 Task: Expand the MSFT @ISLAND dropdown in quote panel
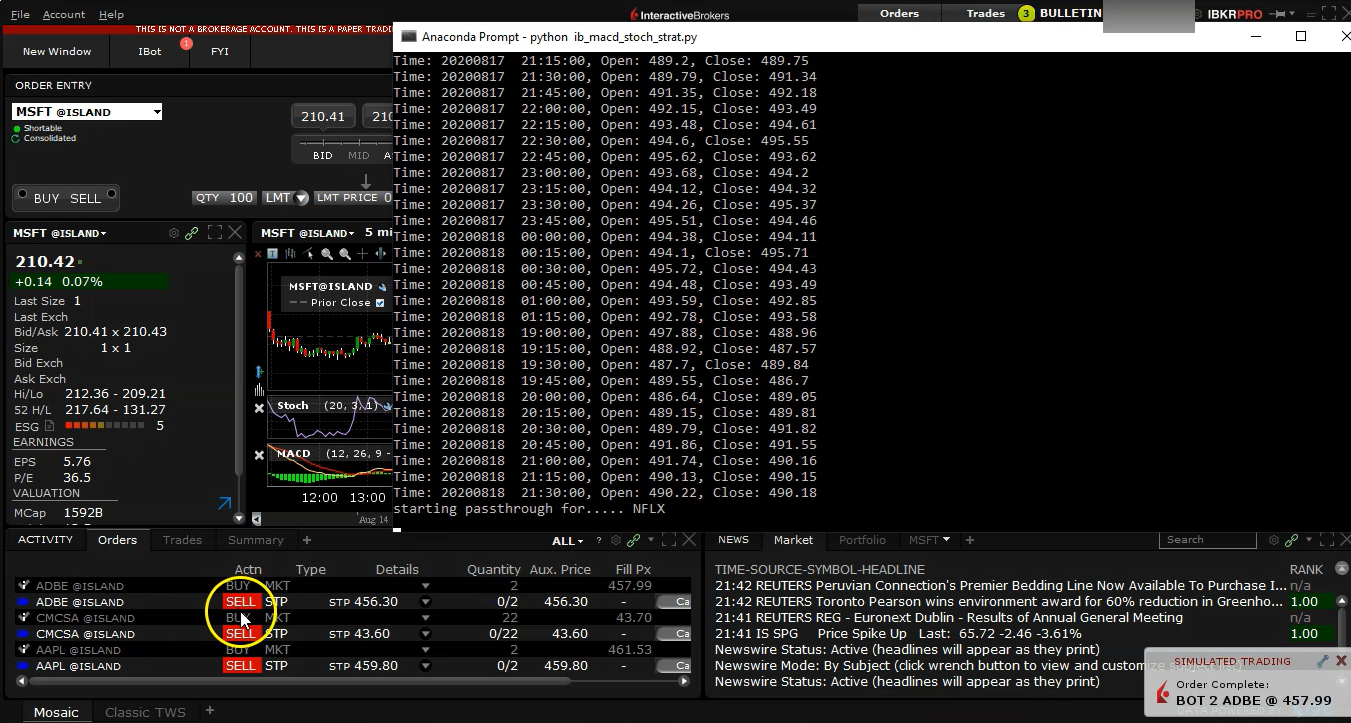(102, 233)
